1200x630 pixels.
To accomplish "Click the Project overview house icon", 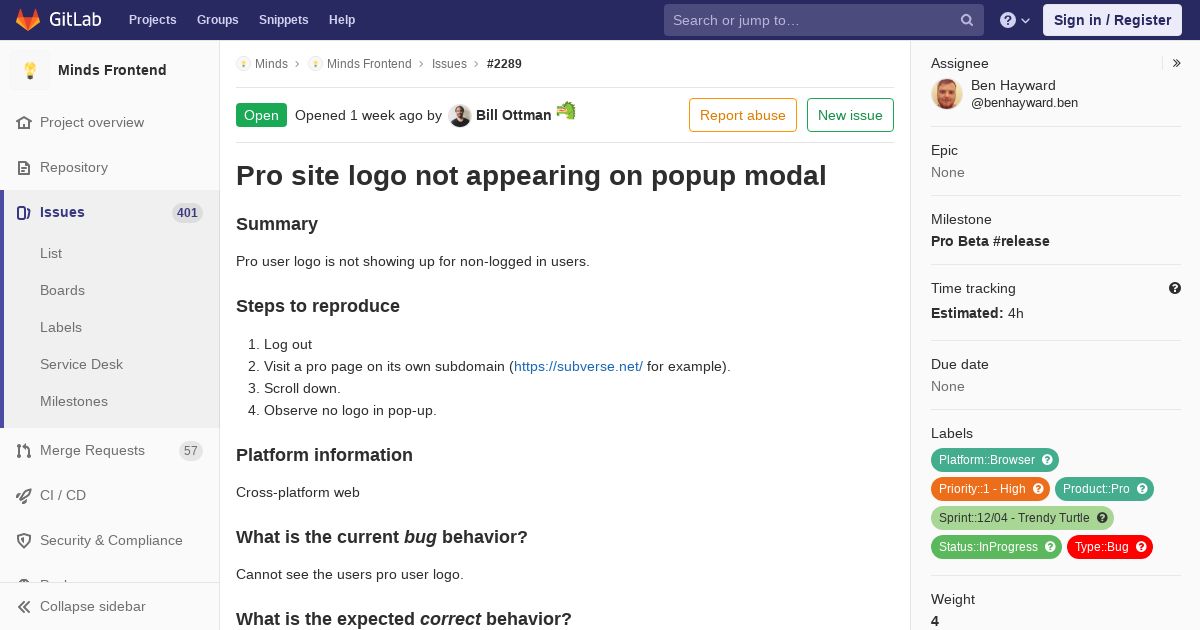I will [x=24, y=122].
